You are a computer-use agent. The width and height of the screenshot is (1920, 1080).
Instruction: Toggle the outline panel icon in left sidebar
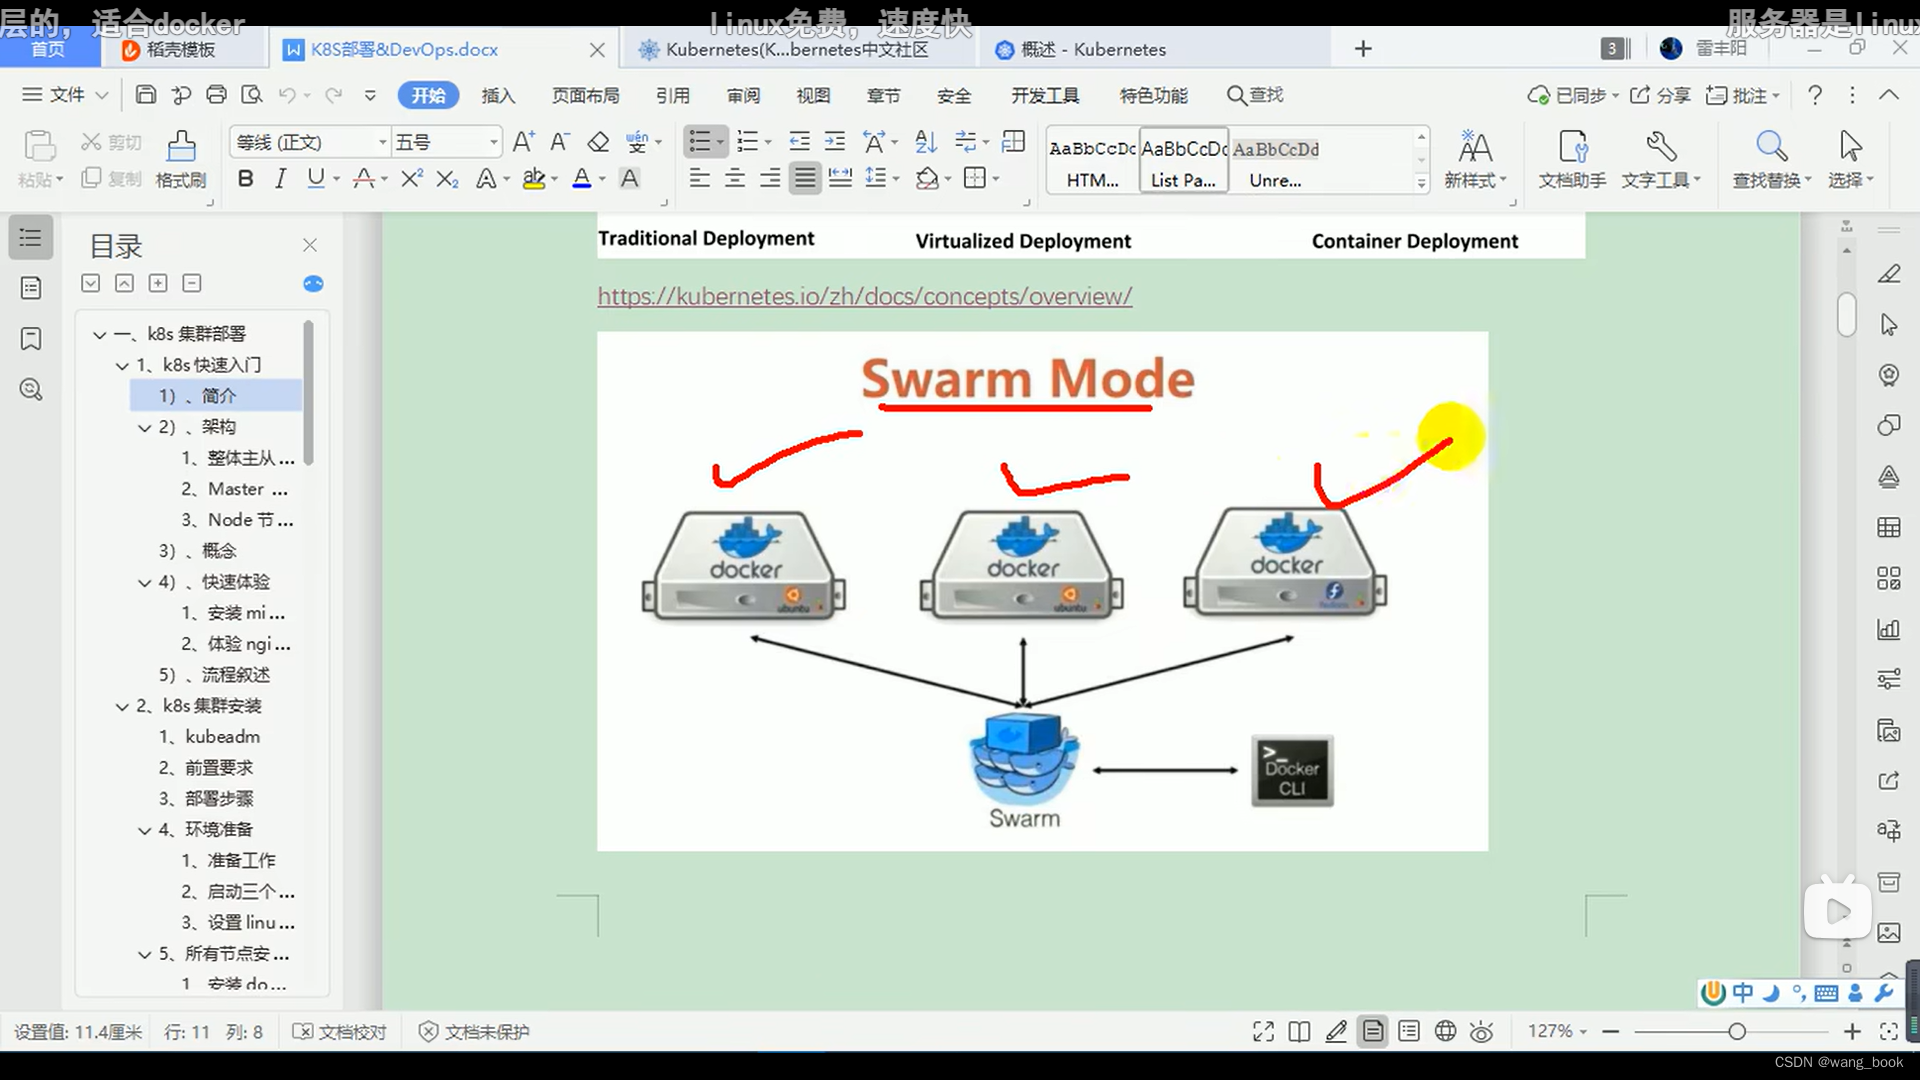[31, 238]
